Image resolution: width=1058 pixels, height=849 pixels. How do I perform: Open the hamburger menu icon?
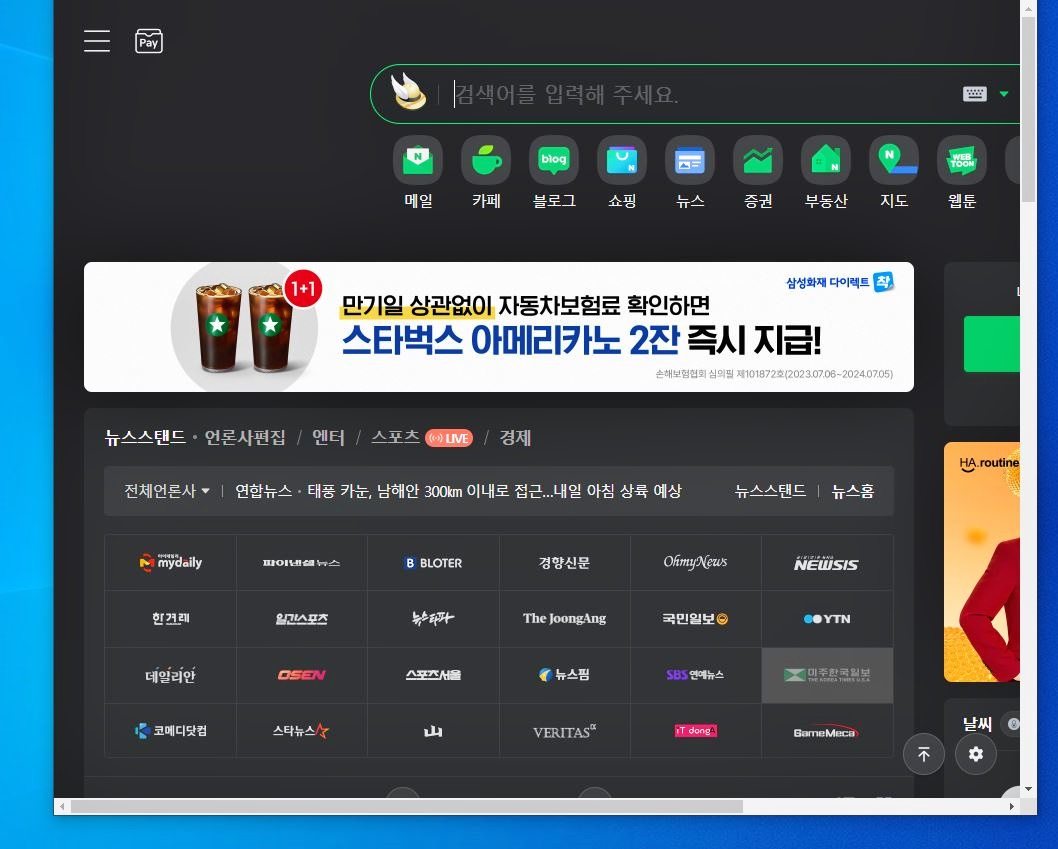coord(96,41)
